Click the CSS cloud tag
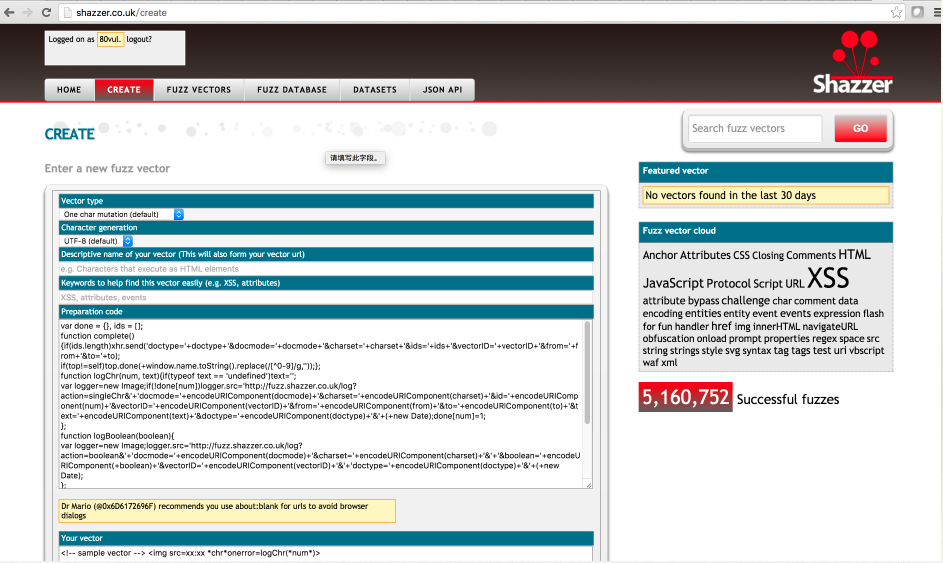Screen dimensions: 943x563 [741, 255]
